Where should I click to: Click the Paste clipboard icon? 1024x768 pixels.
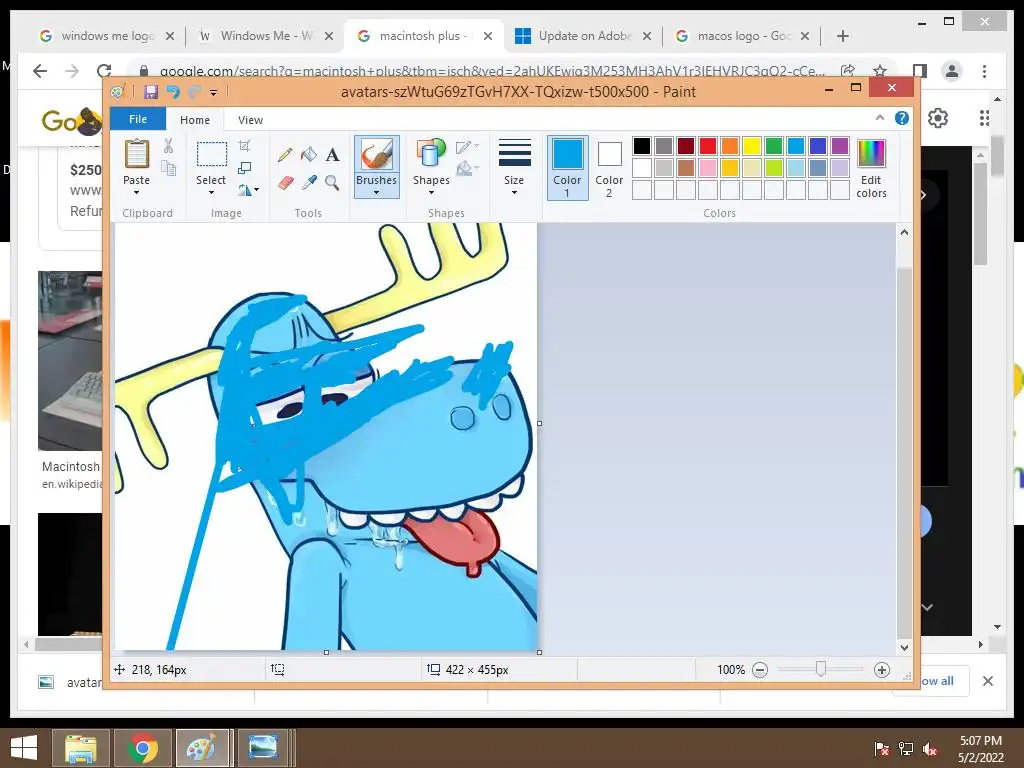[x=136, y=155]
